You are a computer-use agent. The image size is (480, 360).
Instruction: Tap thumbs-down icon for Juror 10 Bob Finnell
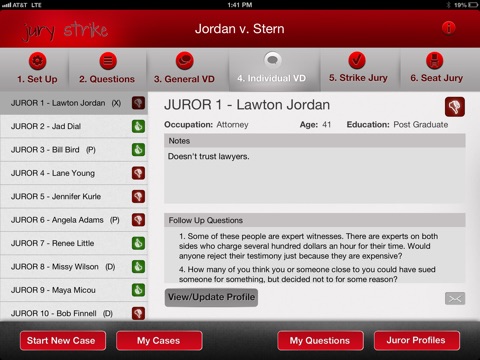[x=138, y=313]
